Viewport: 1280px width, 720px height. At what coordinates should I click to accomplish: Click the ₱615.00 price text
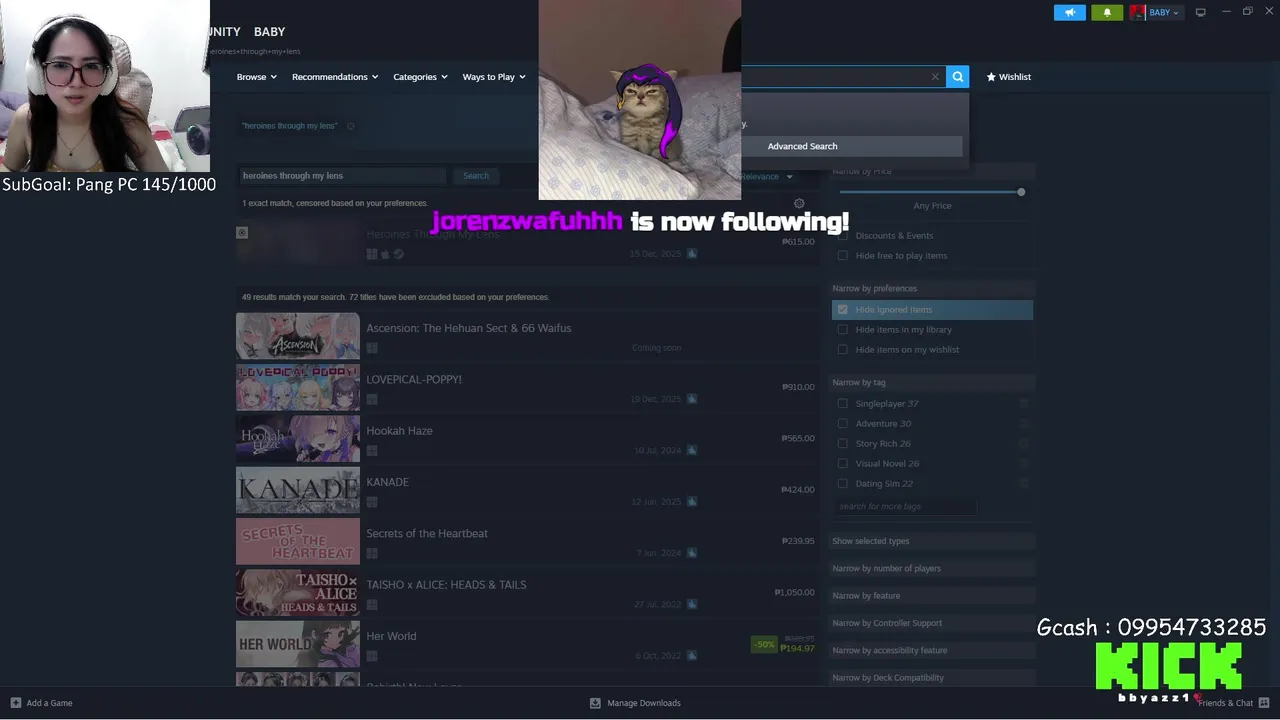798,242
